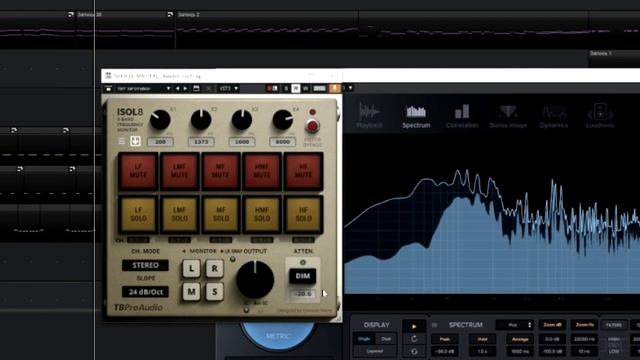Viewport: 640px width, 360px height.
Task: Click the 1373 frequency value field
Action: (201, 142)
